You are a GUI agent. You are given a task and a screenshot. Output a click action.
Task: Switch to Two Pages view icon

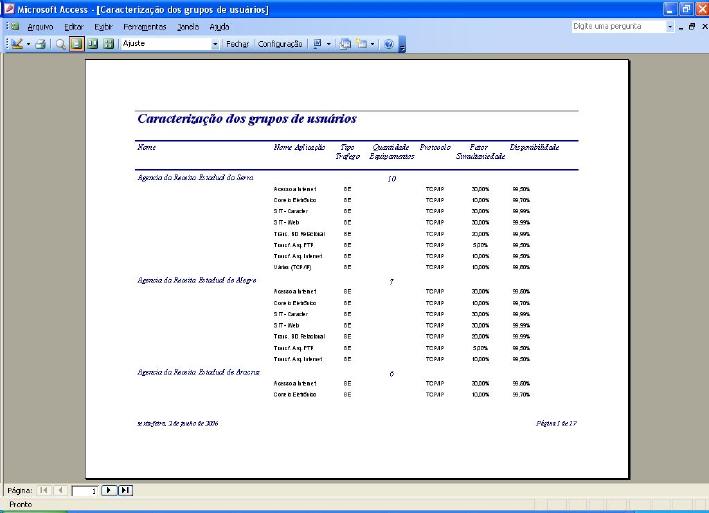(92, 44)
